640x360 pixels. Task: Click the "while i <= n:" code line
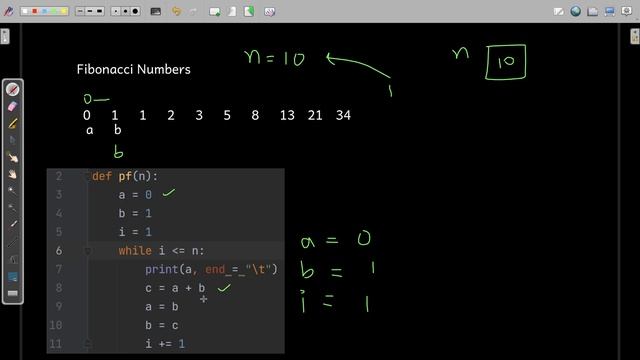[161, 251]
